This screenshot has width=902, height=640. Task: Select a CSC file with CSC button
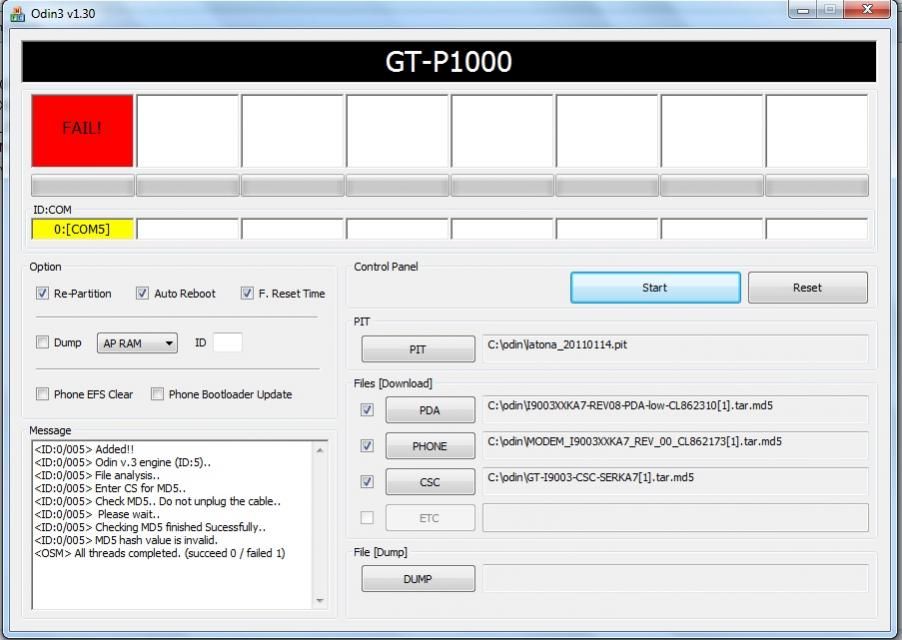pyautogui.click(x=430, y=482)
